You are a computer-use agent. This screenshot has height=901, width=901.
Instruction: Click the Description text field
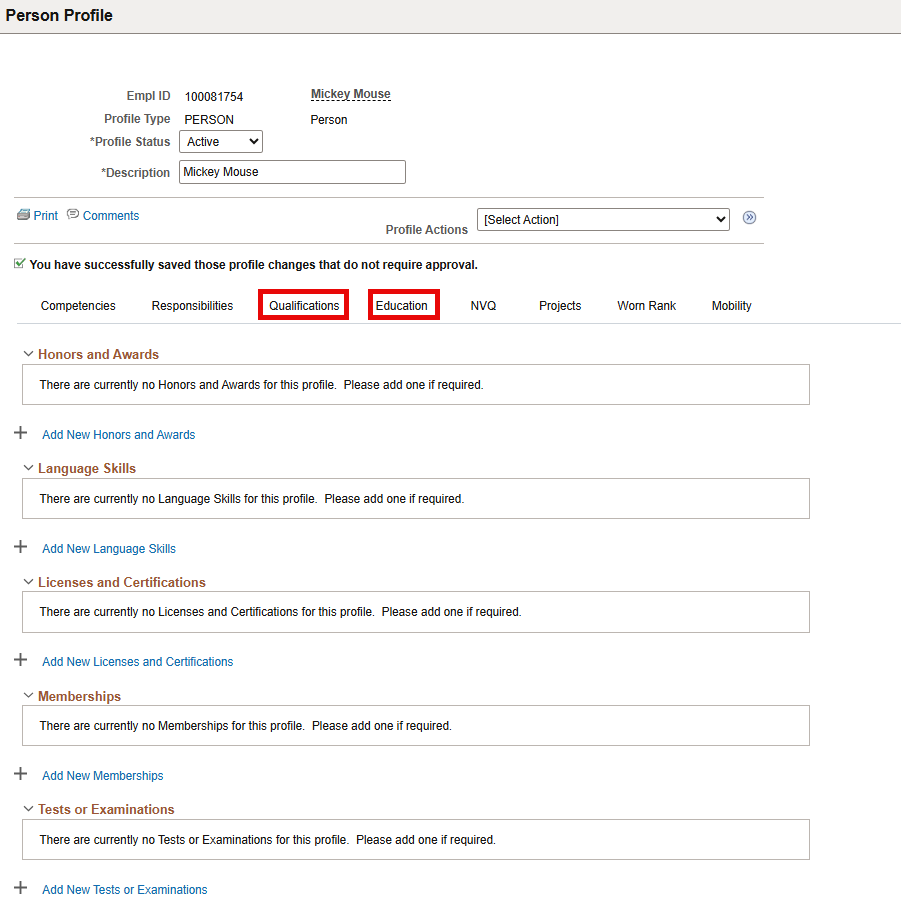(x=292, y=172)
